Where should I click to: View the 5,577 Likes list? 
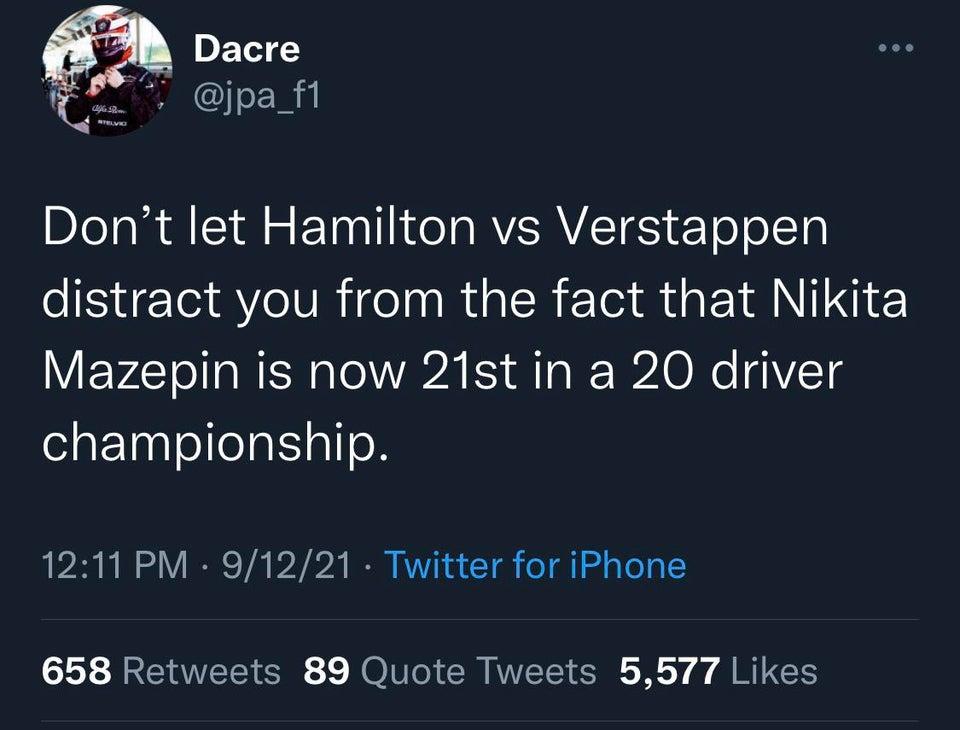click(x=718, y=671)
